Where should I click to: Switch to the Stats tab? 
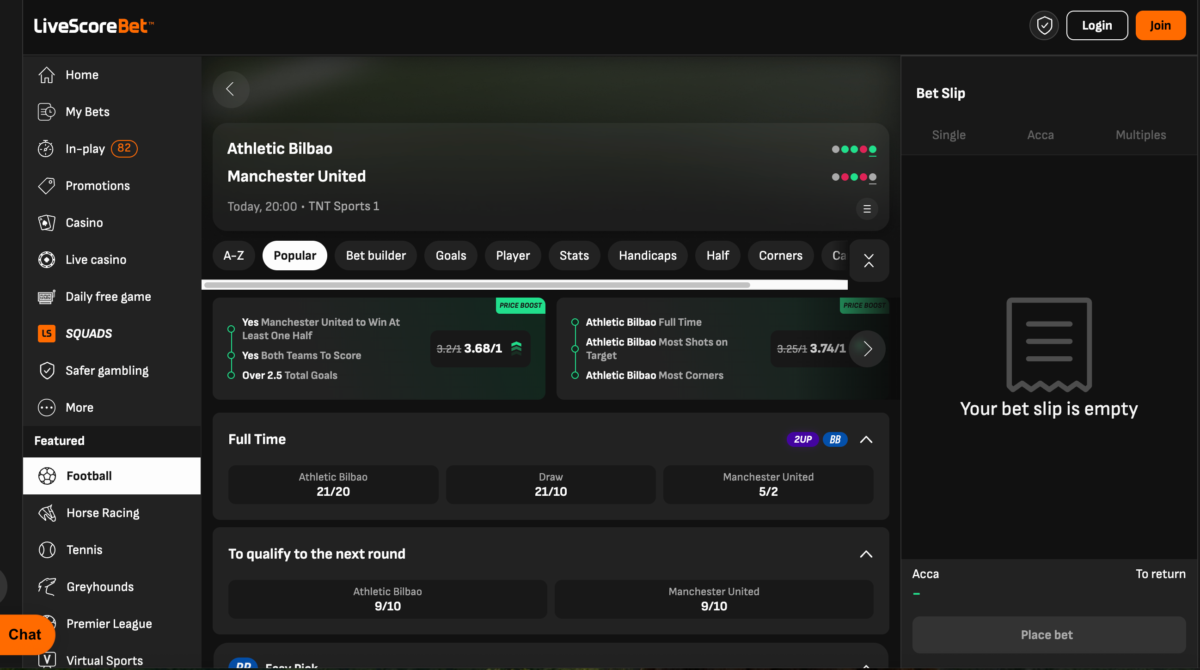[574, 256]
